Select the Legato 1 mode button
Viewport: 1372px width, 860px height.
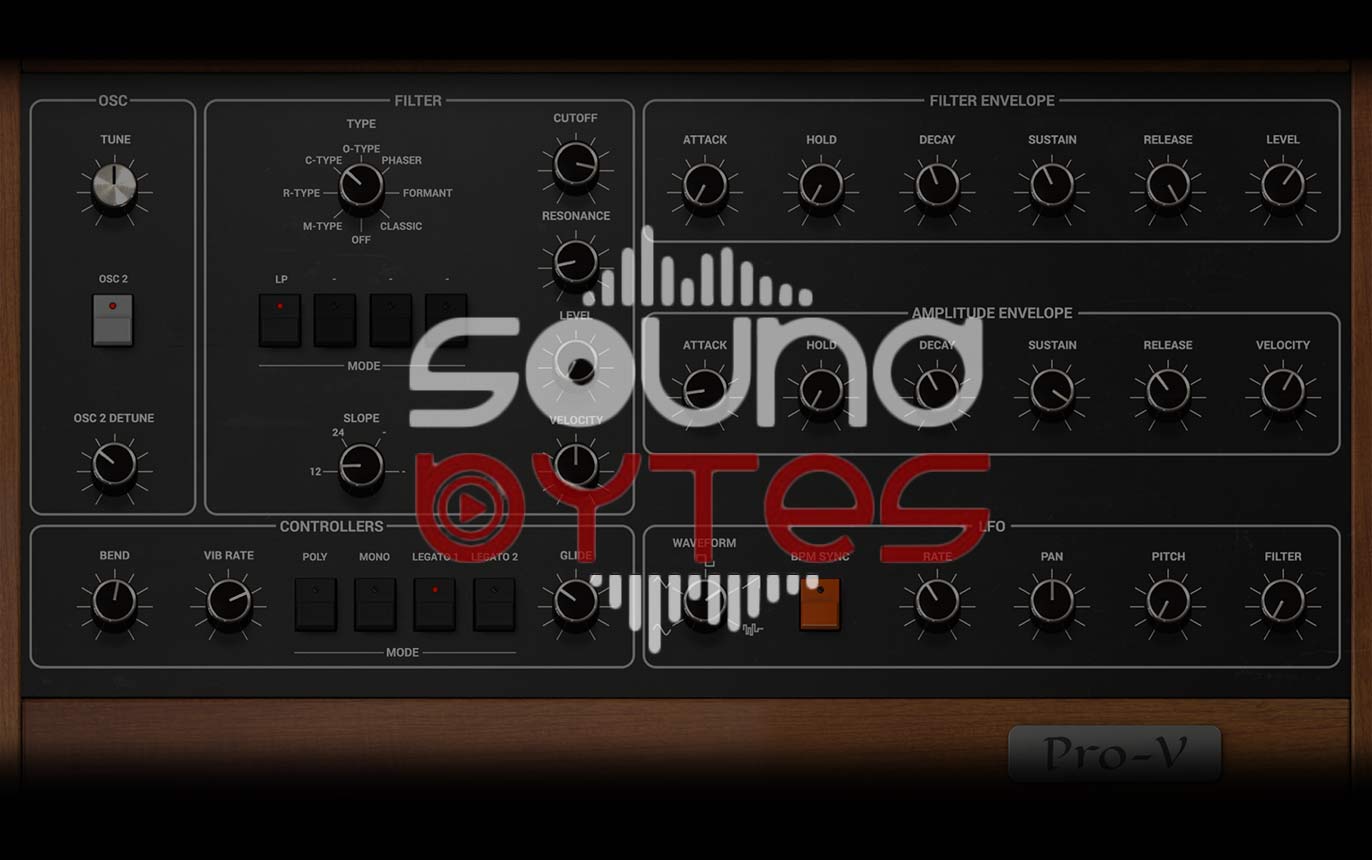(x=435, y=603)
